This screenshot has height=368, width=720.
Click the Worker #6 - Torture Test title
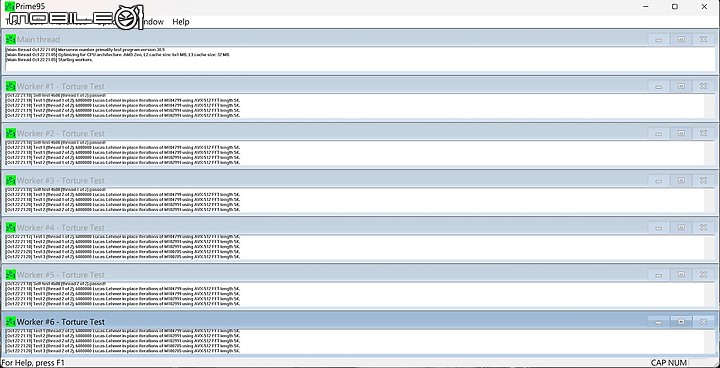[61, 322]
